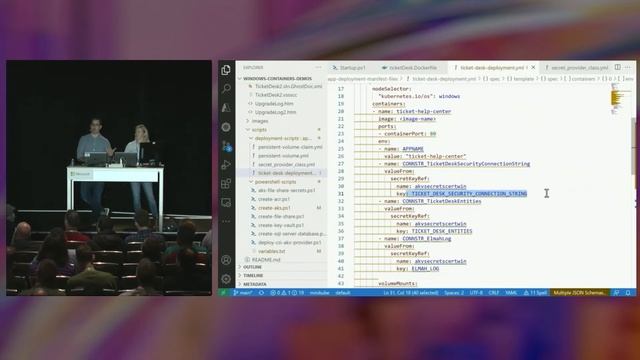Expand the images folder
This screenshot has height=360, width=640.
tap(260, 121)
